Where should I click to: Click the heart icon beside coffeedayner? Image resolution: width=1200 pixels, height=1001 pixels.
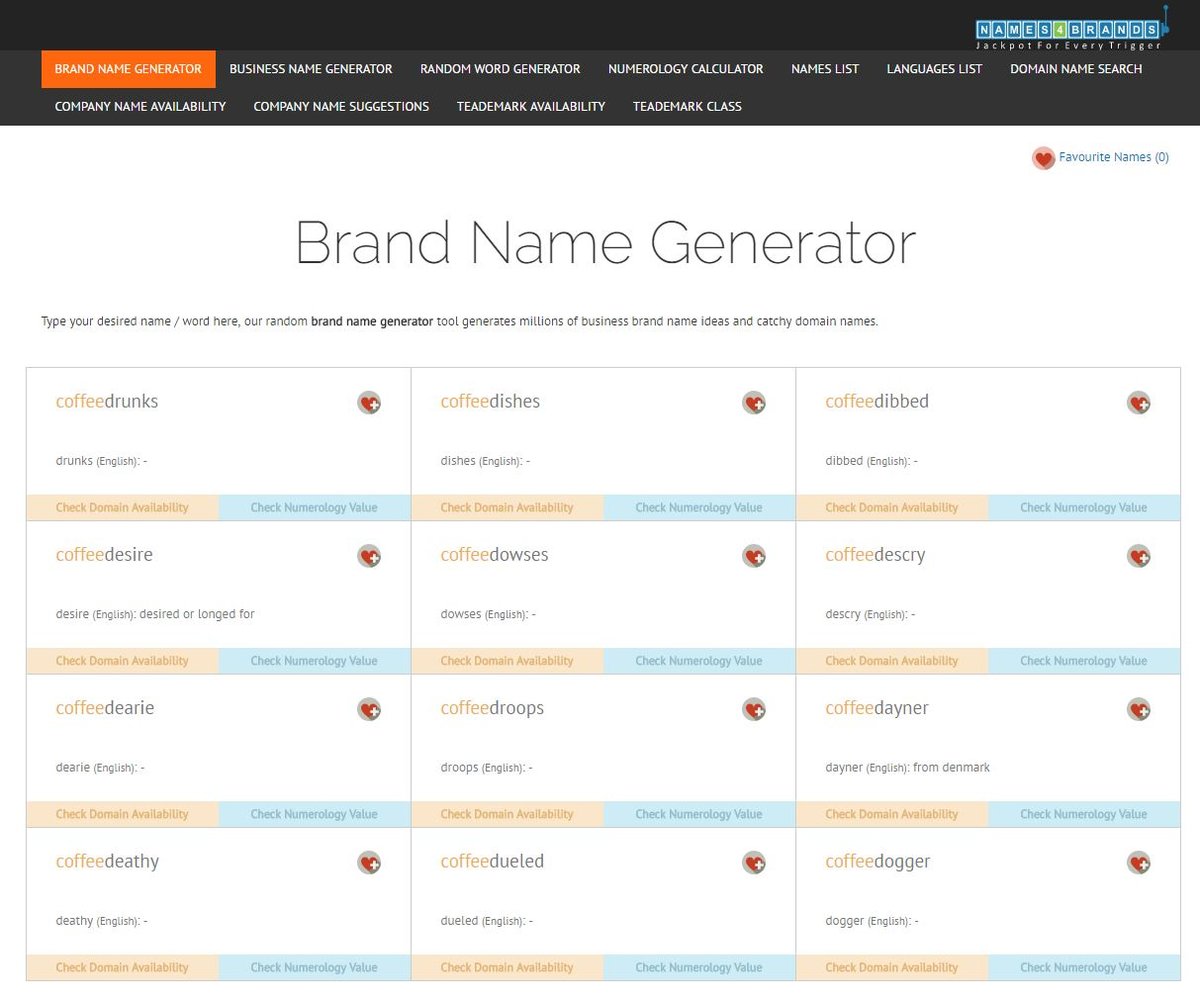tap(1138, 709)
